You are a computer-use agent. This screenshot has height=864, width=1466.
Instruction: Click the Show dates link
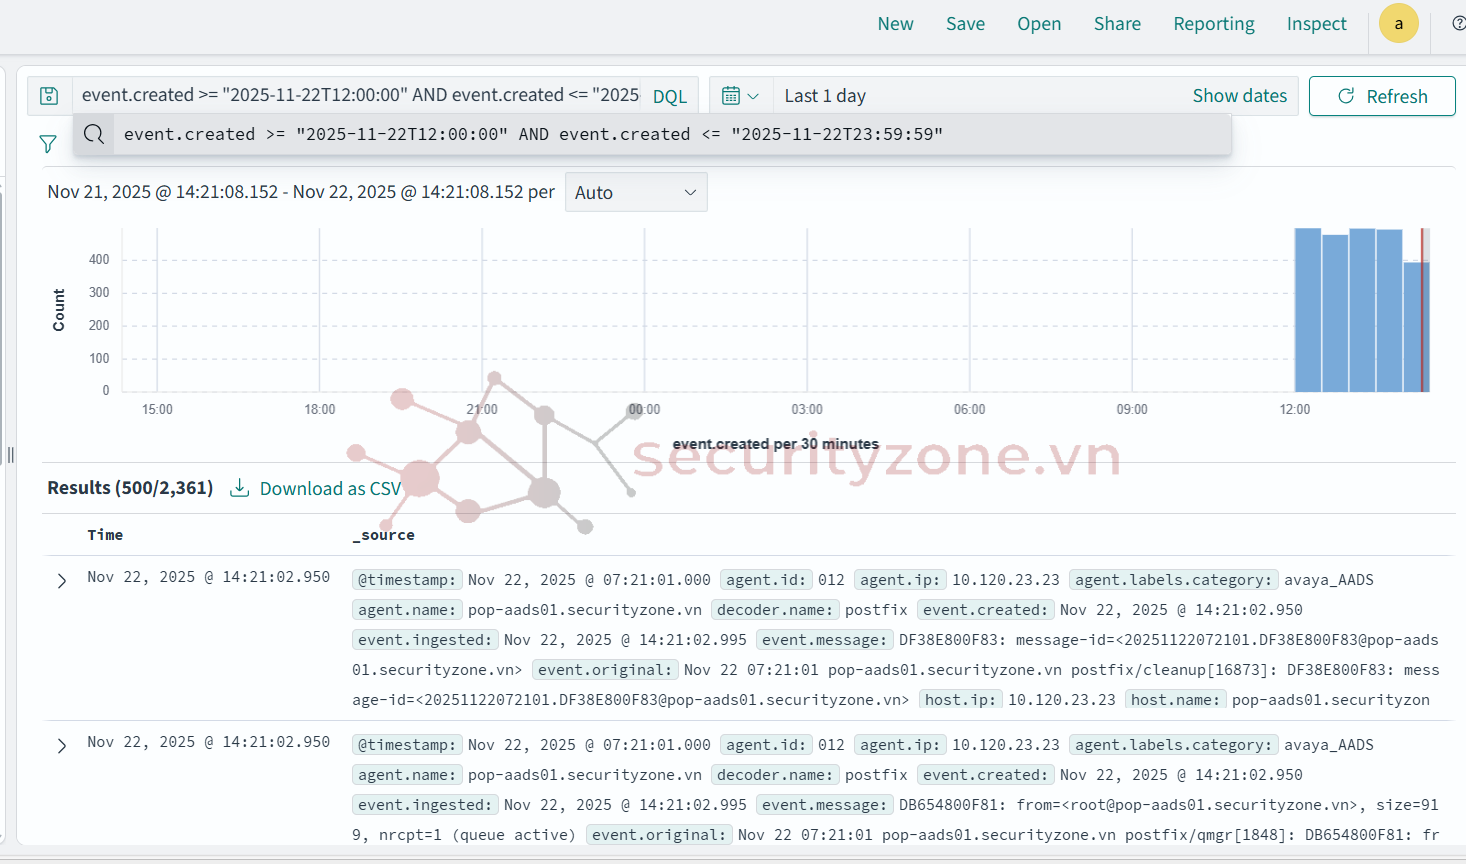click(x=1239, y=96)
